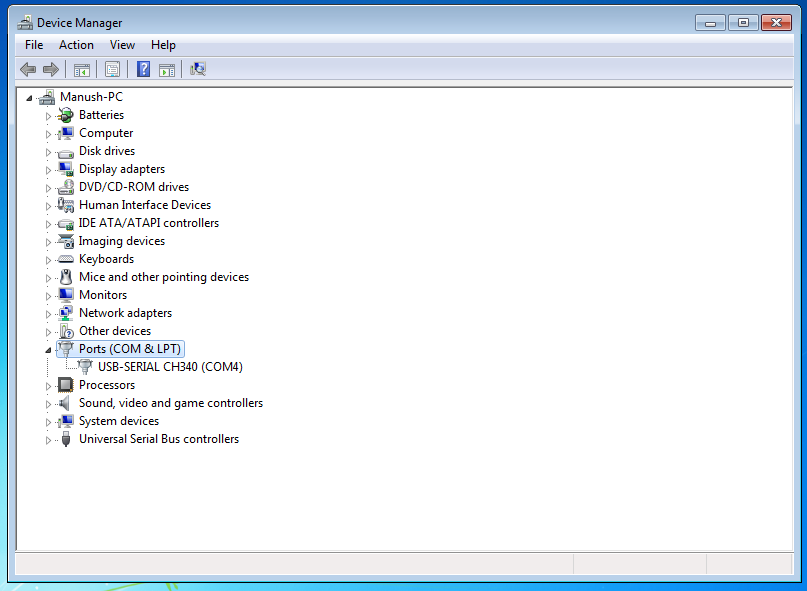Click the Network adapters category icon
The height and width of the screenshot is (591, 807).
pyautogui.click(x=64, y=312)
